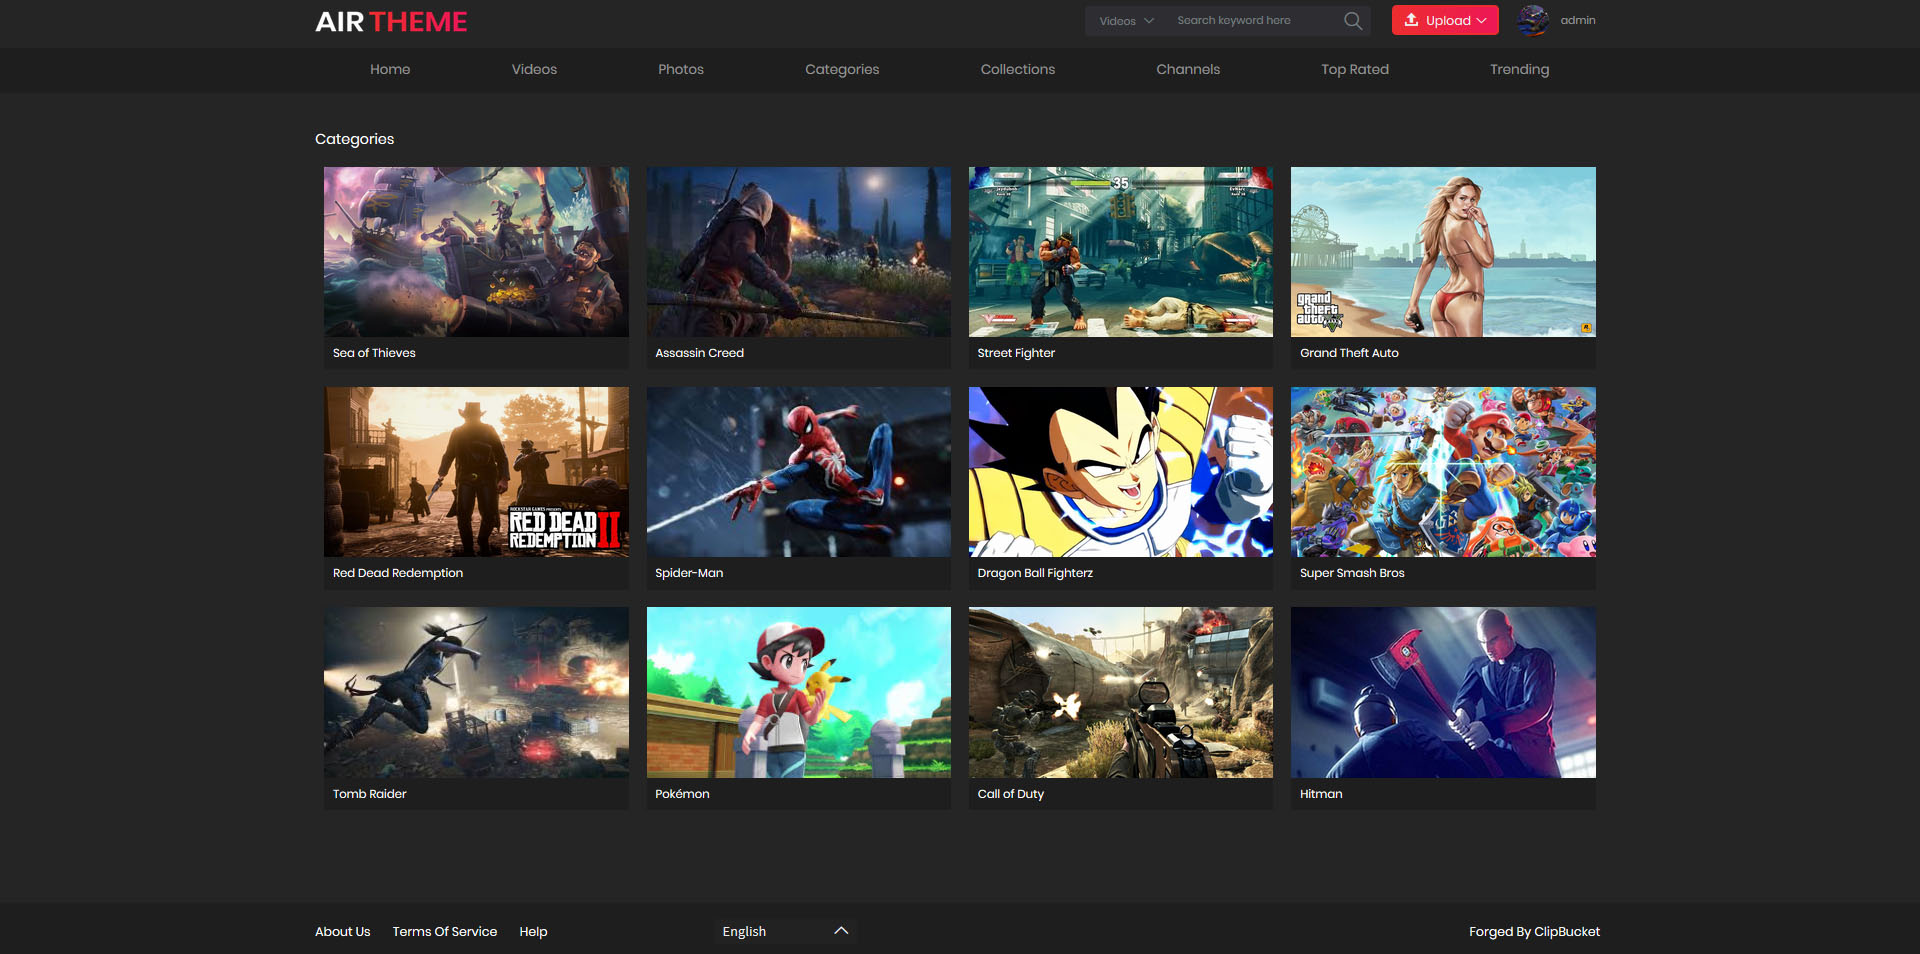Open the Collections navigation item
The image size is (1920, 954).
(x=1018, y=69)
